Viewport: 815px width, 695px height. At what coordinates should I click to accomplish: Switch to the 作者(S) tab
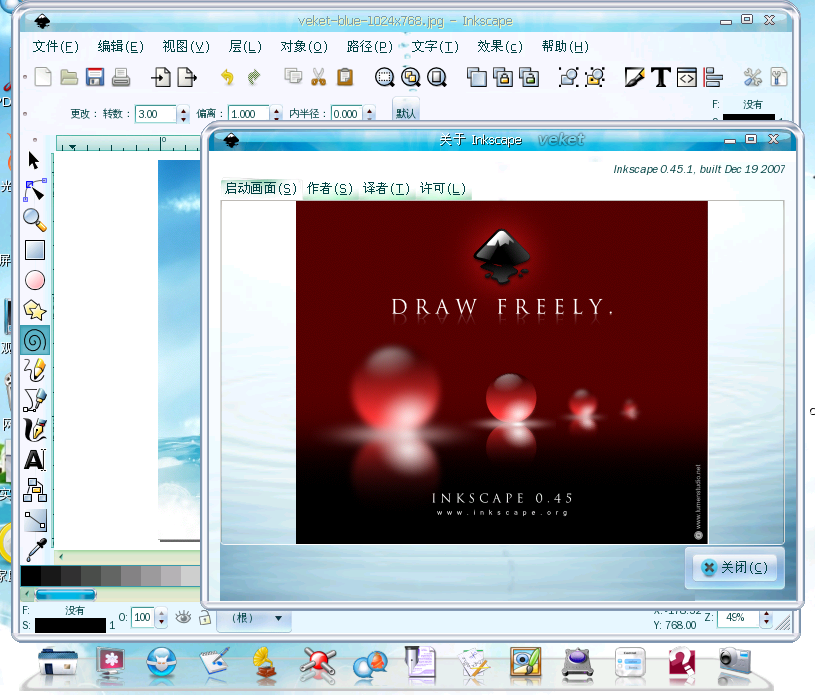pyautogui.click(x=330, y=188)
